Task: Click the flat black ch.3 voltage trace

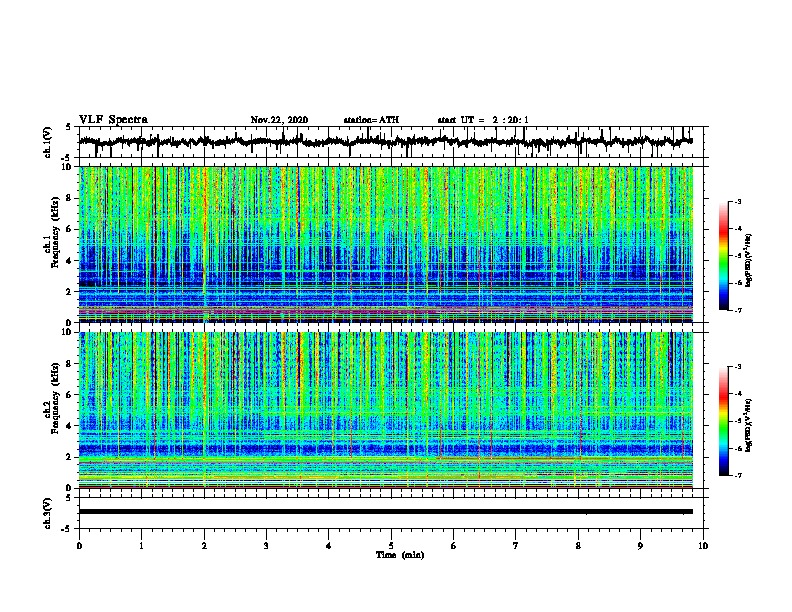Action: [x=386, y=512]
